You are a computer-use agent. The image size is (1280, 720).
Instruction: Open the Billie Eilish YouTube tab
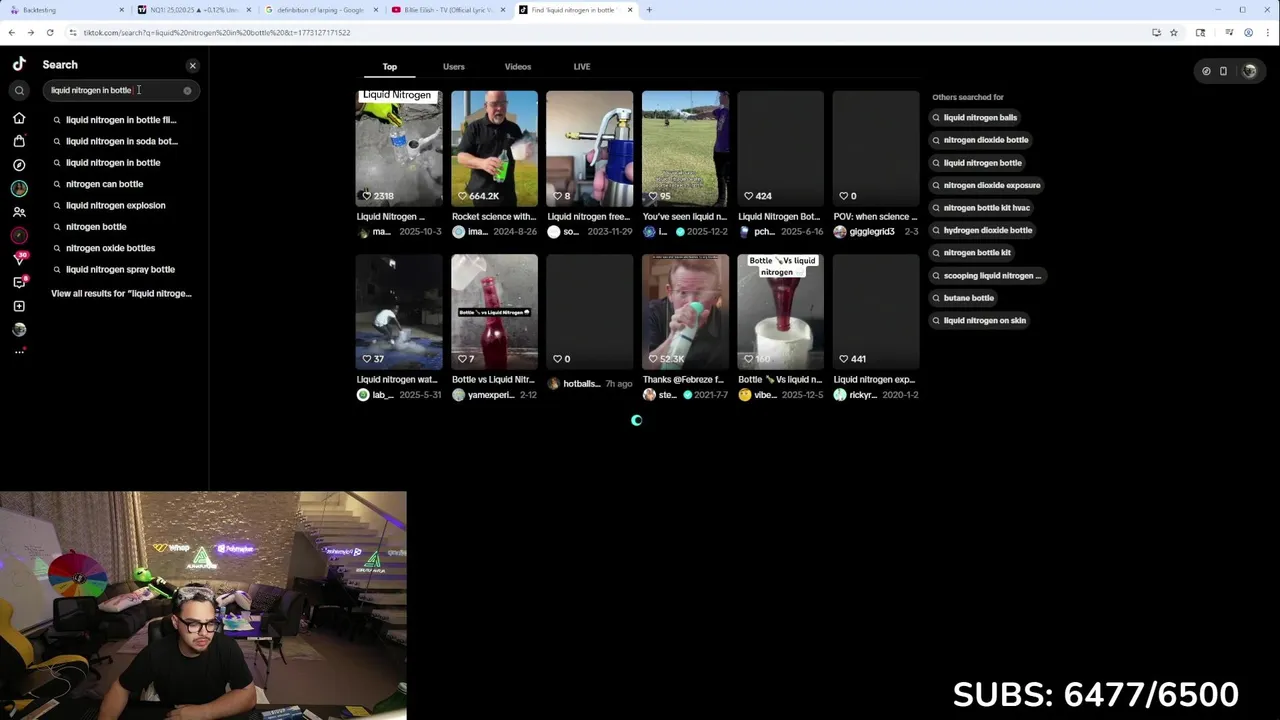447,10
